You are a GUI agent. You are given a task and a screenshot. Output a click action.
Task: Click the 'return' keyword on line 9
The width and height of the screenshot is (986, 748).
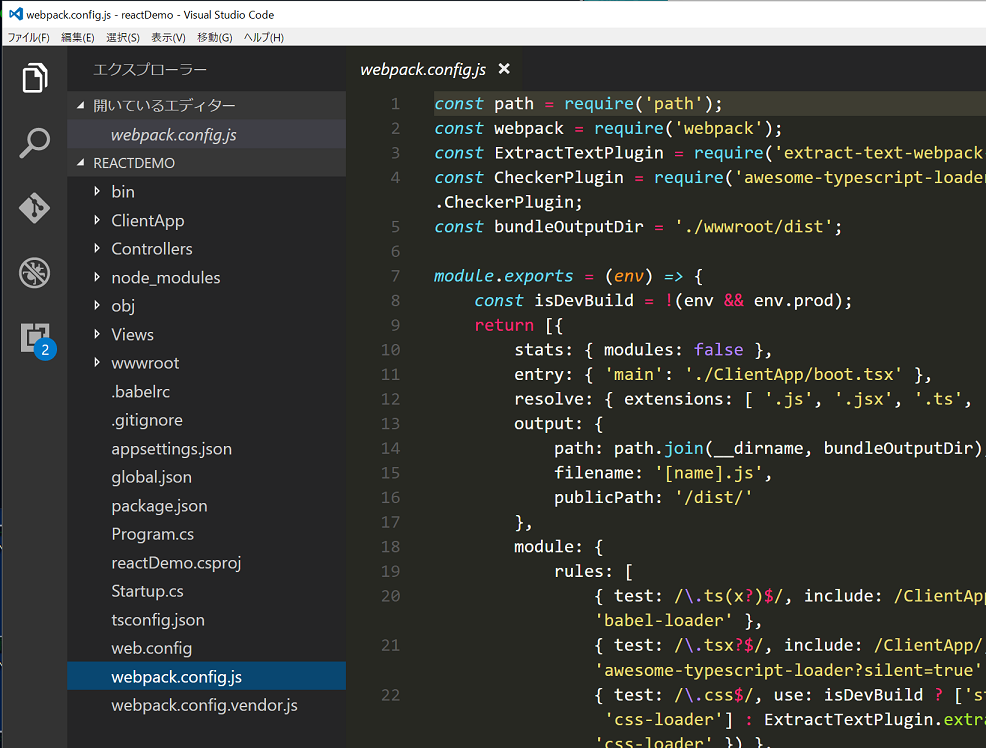tap(504, 325)
